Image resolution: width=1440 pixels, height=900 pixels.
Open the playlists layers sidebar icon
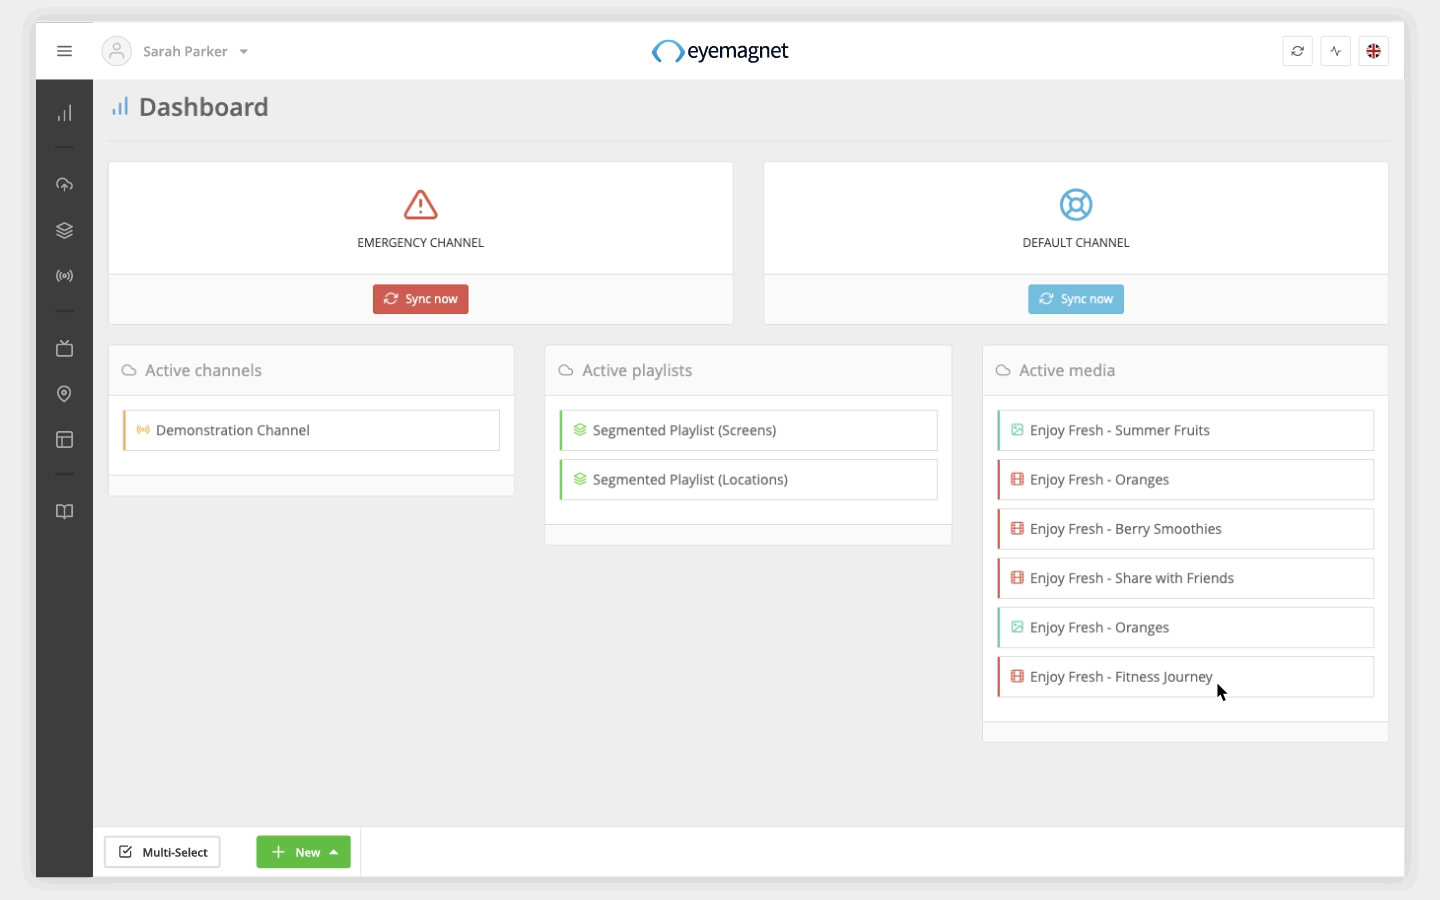(64, 230)
